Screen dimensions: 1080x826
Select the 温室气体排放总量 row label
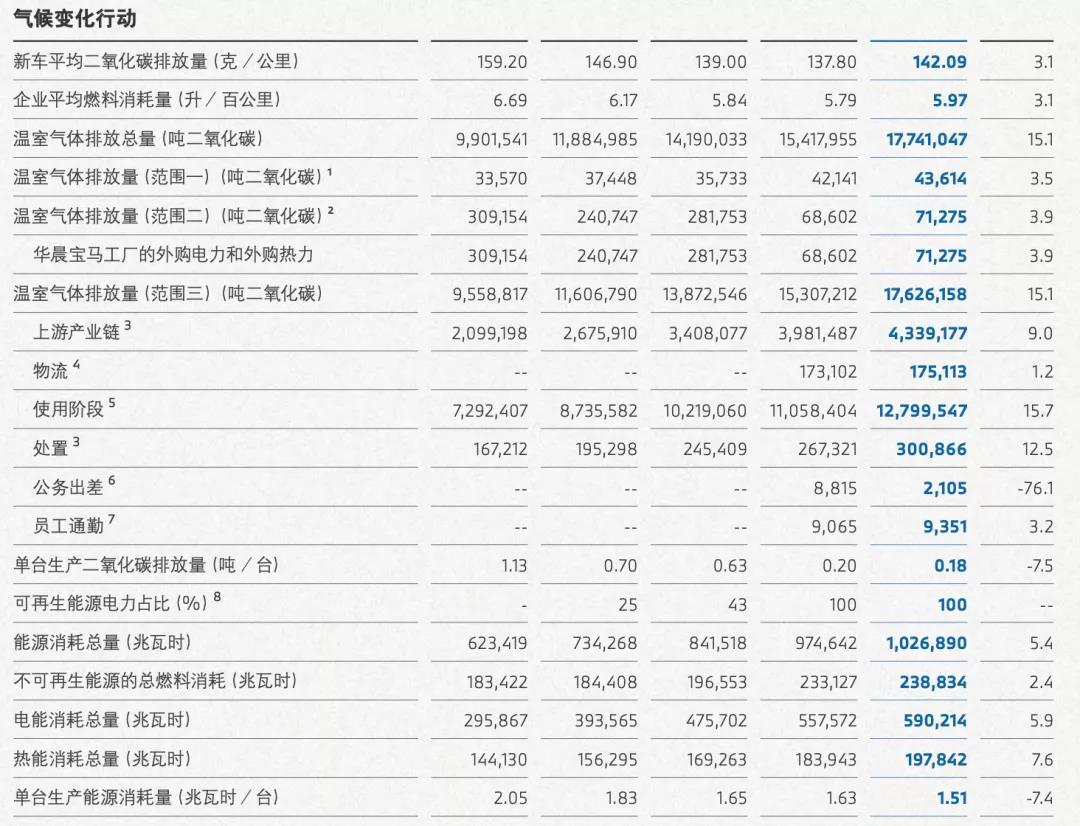click(x=105, y=139)
